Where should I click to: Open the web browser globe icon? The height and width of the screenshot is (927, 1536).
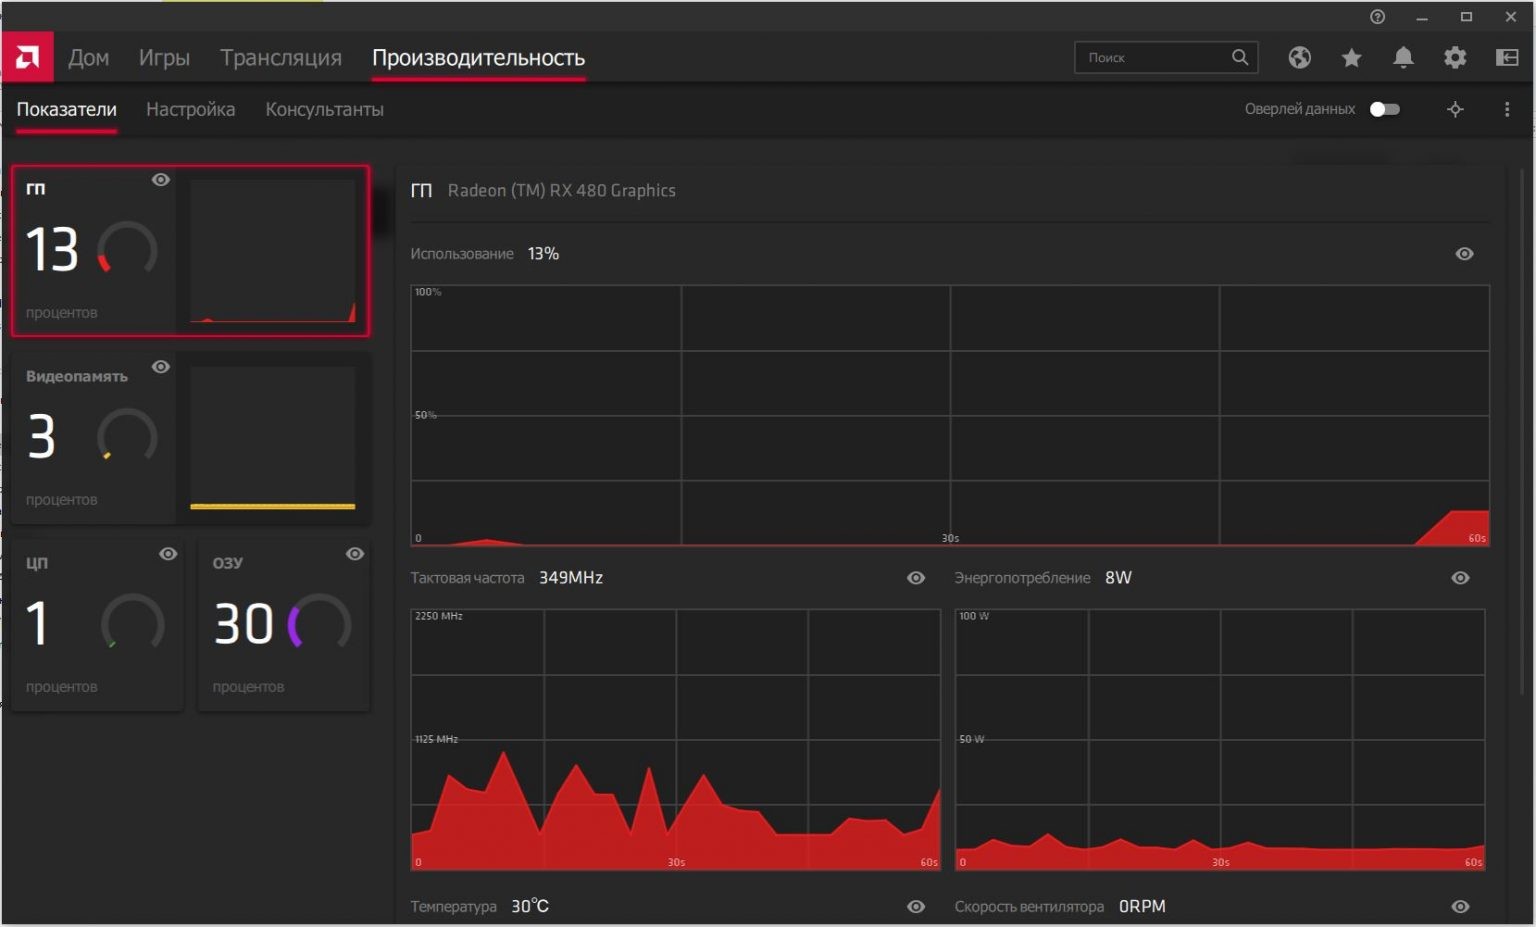click(1299, 58)
